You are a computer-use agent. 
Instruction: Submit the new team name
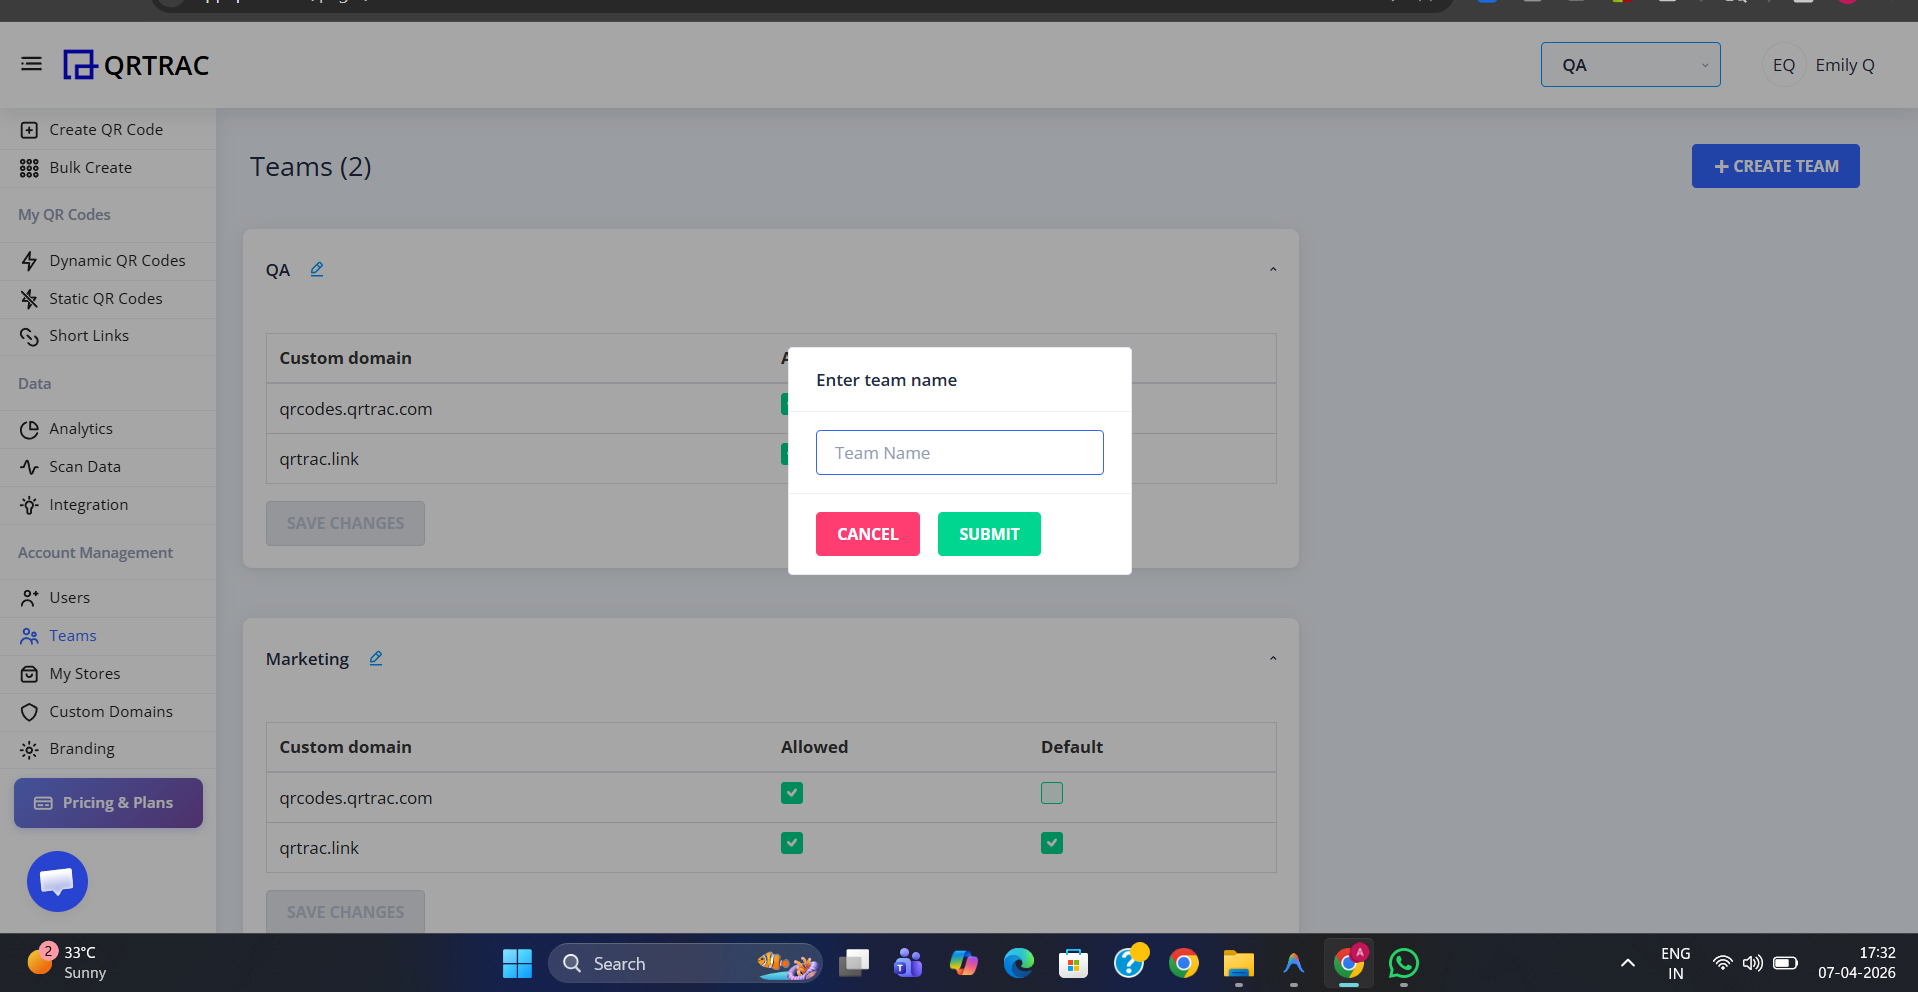[x=988, y=533]
